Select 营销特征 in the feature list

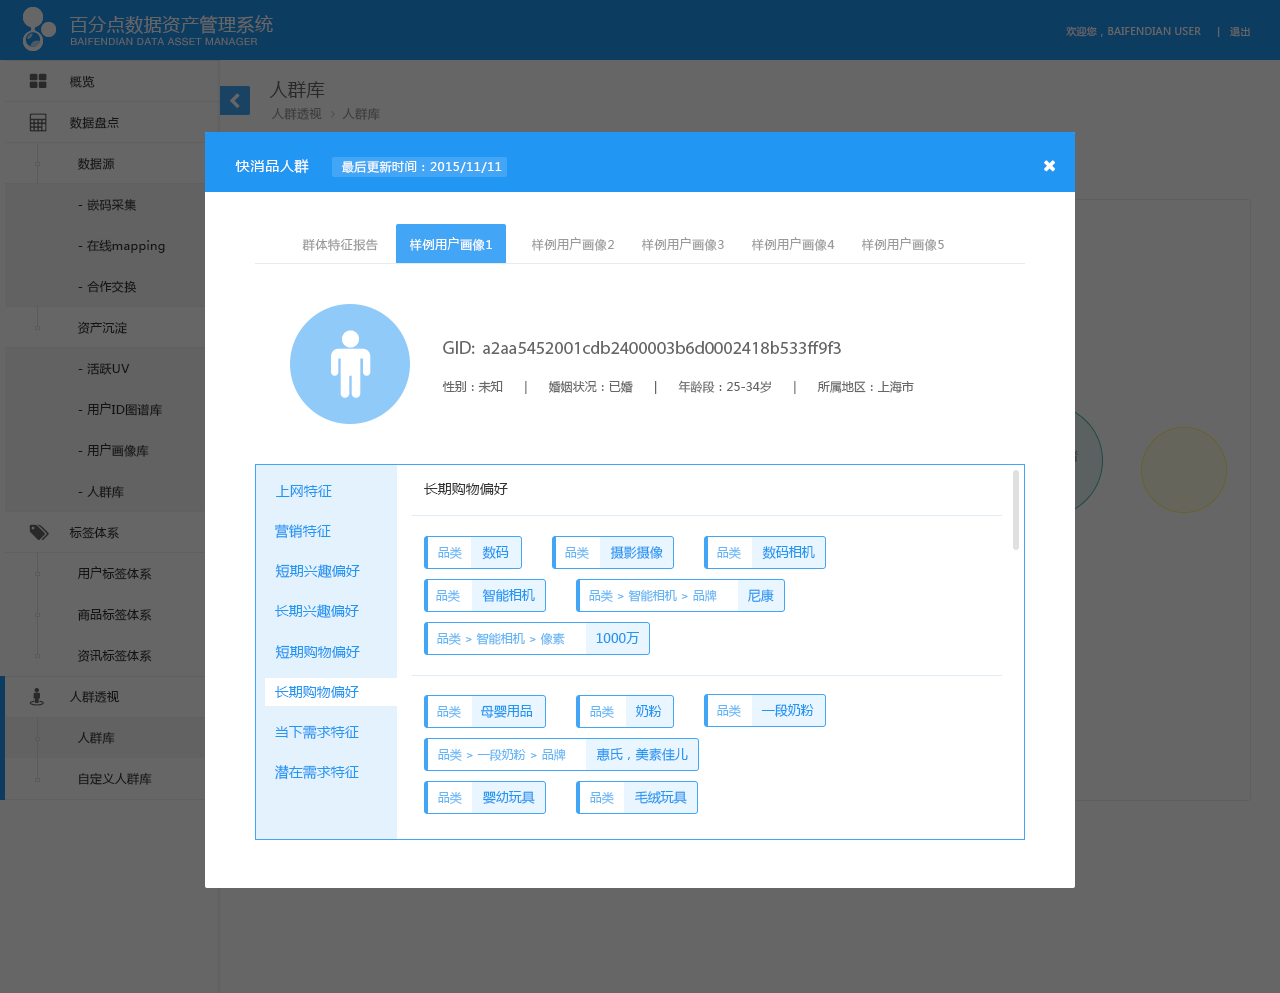click(x=303, y=531)
